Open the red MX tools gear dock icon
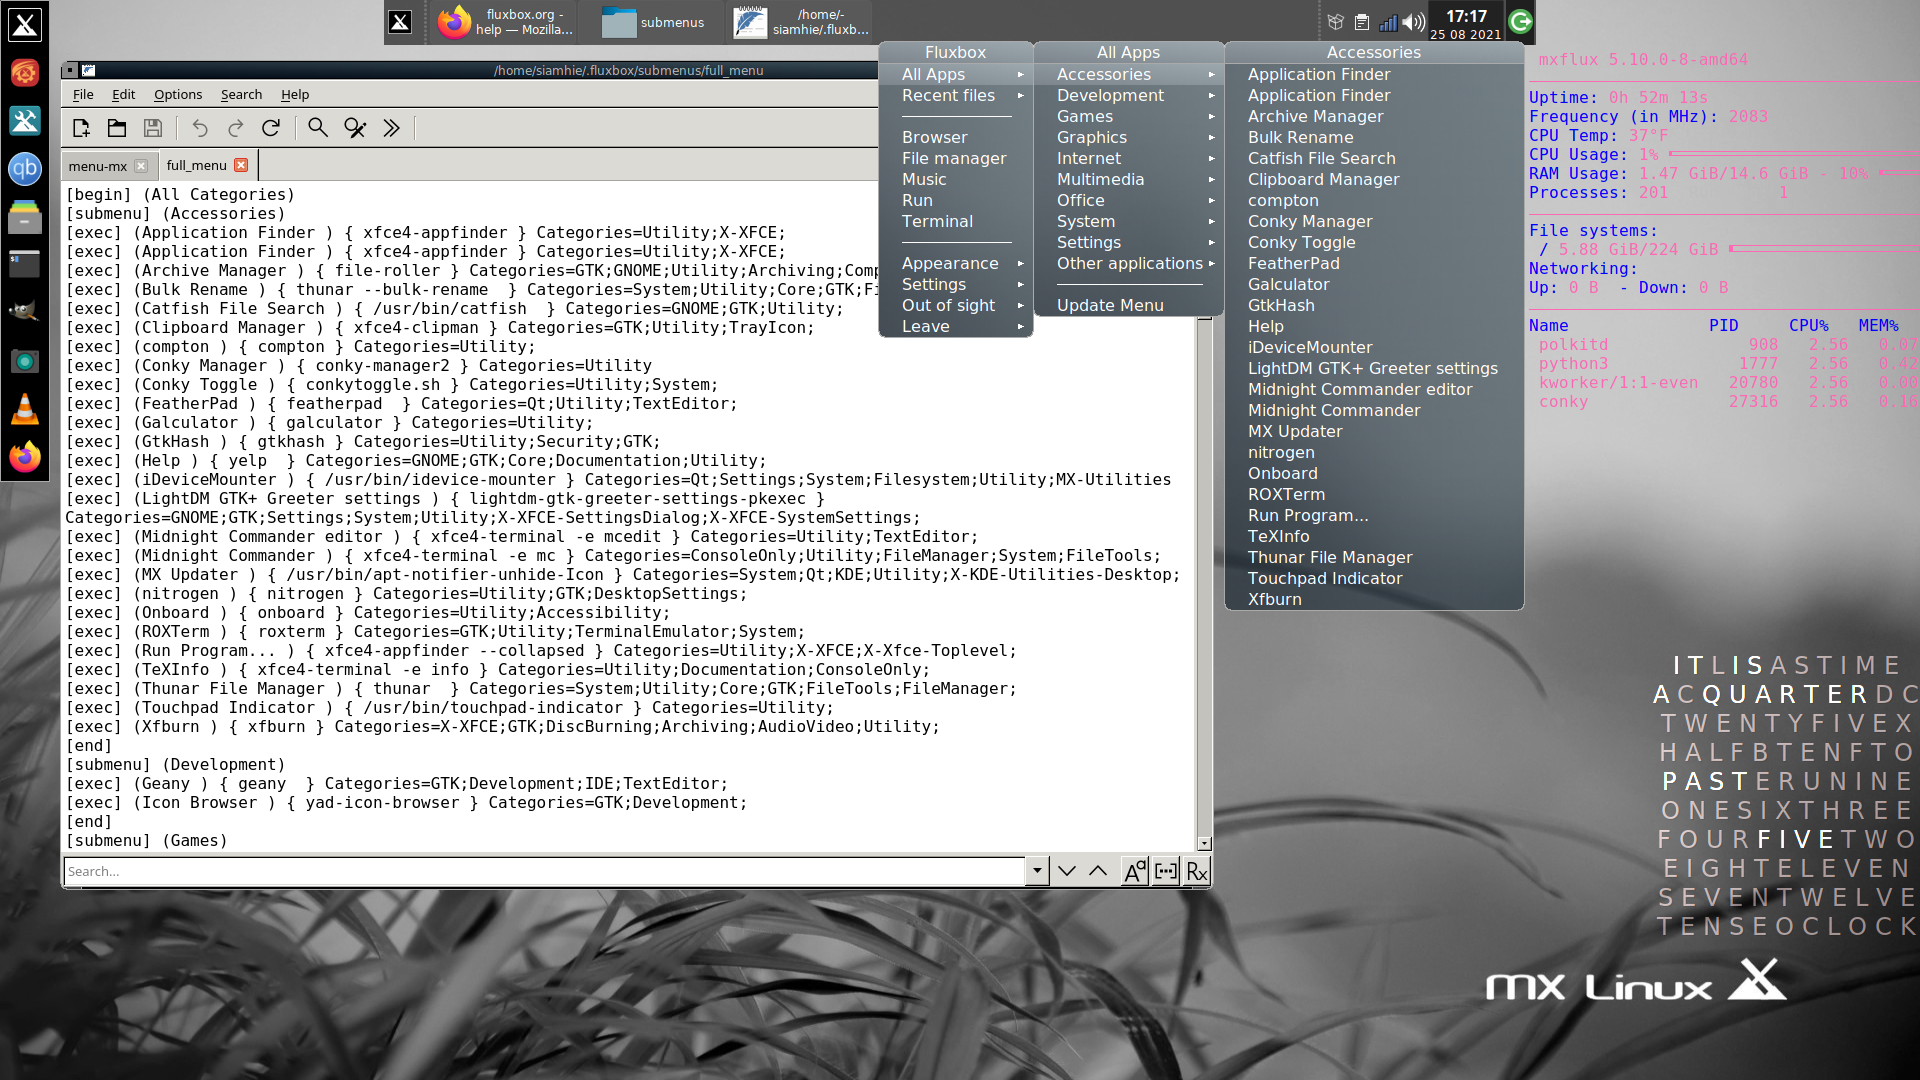1920x1080 pixels. pos(25,72)
